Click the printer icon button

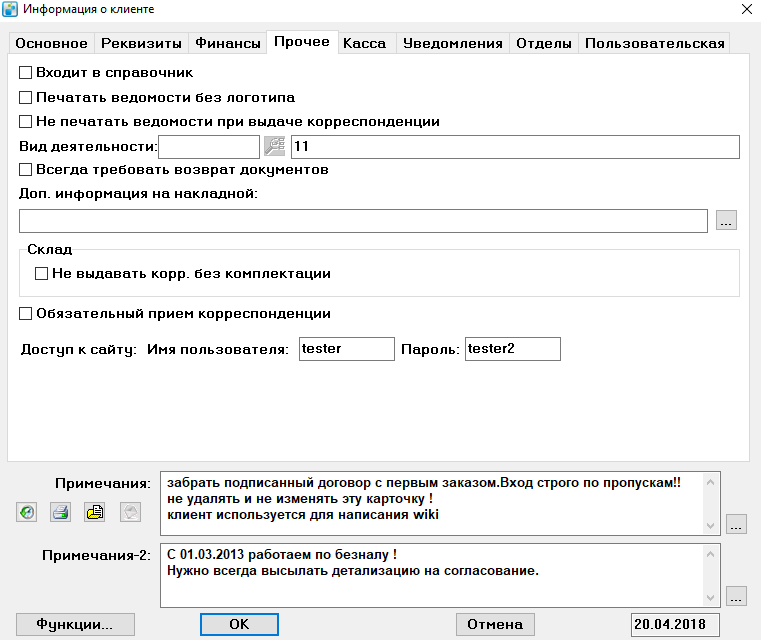61,512
